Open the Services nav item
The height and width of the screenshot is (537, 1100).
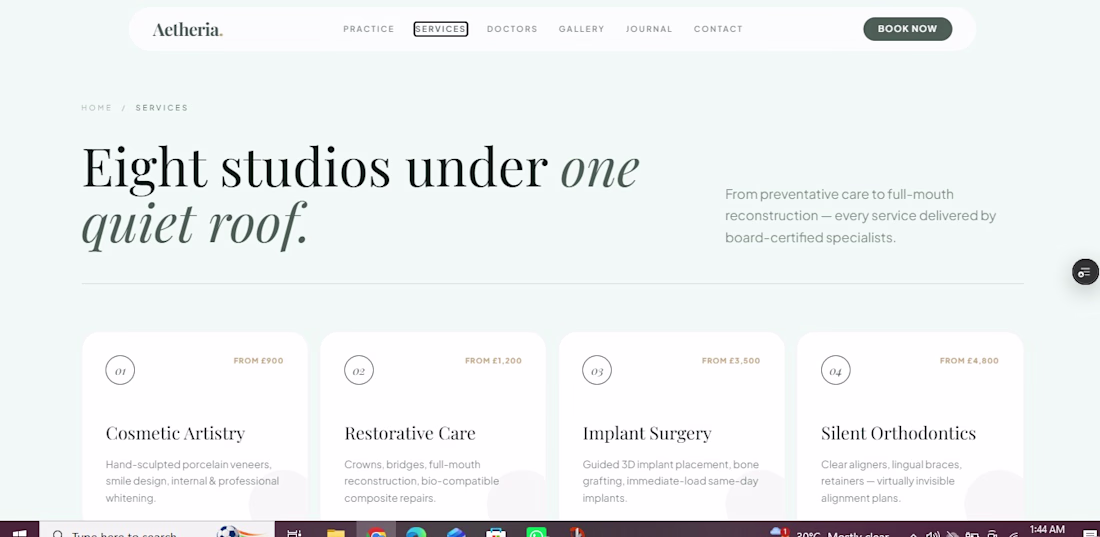[x=441, y=29]
